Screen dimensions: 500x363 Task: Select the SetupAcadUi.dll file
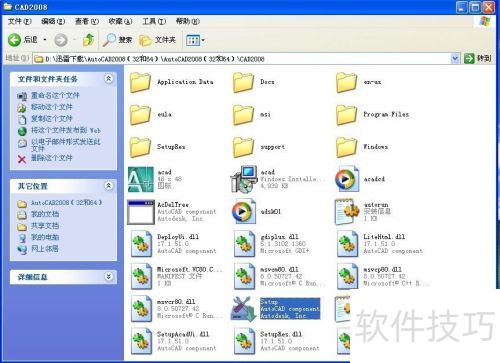tap(173, 341)
